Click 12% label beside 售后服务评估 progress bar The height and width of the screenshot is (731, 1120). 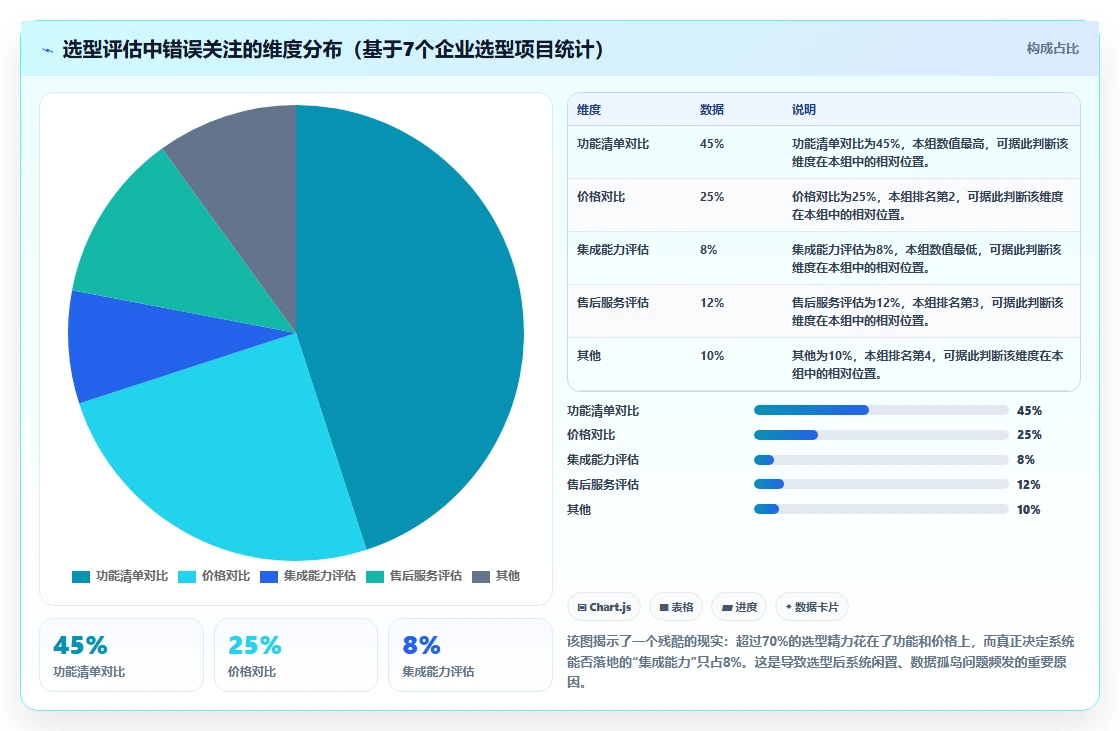tap(1029, 484)
